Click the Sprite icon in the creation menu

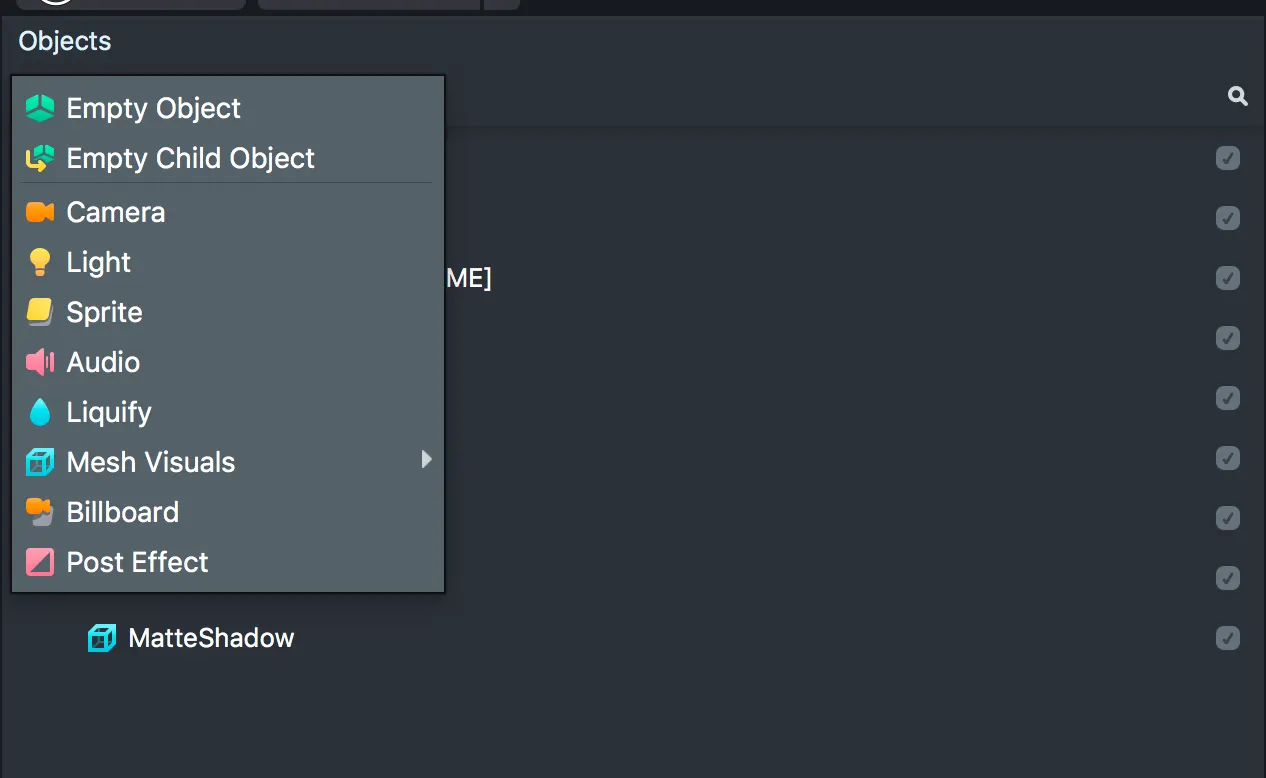[41, 311]
